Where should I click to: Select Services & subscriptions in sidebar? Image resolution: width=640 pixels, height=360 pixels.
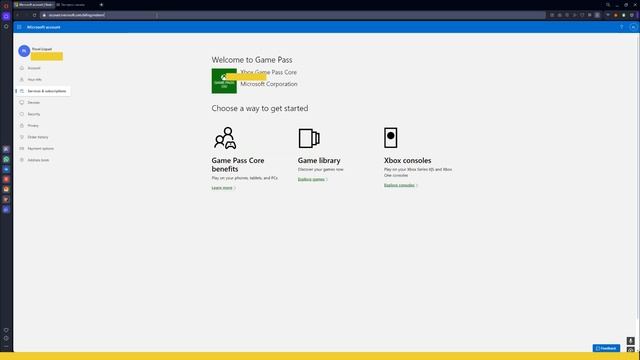click(x=43, y=91)
